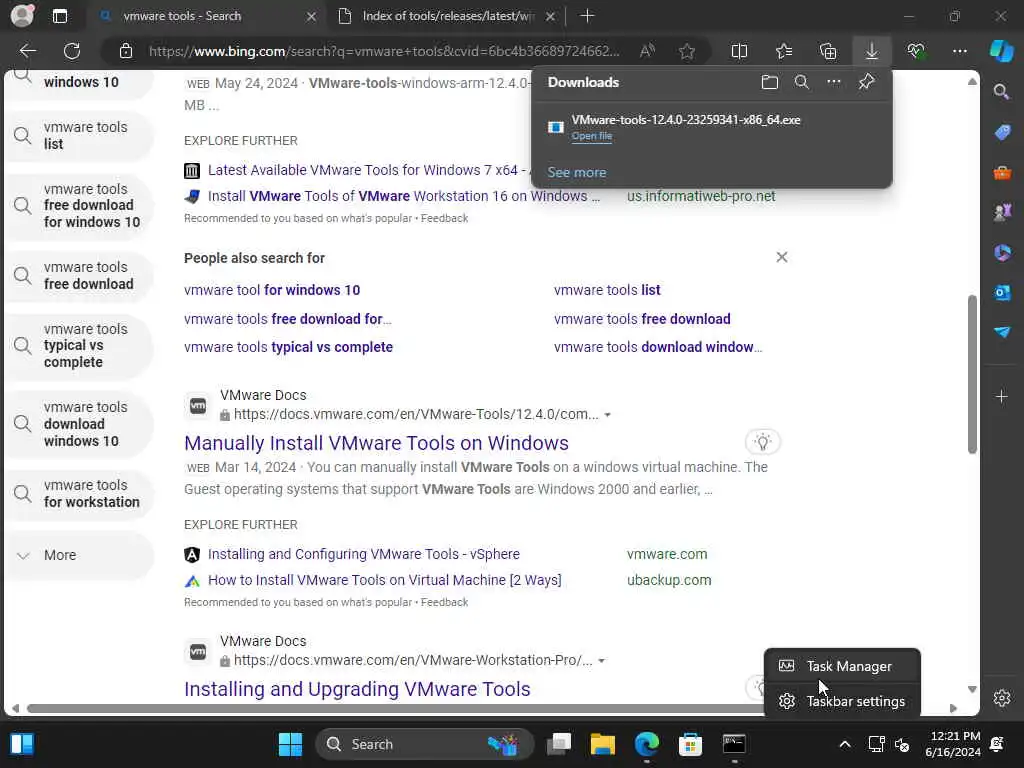Expand the More related searches list

click(x=78, y=555)
